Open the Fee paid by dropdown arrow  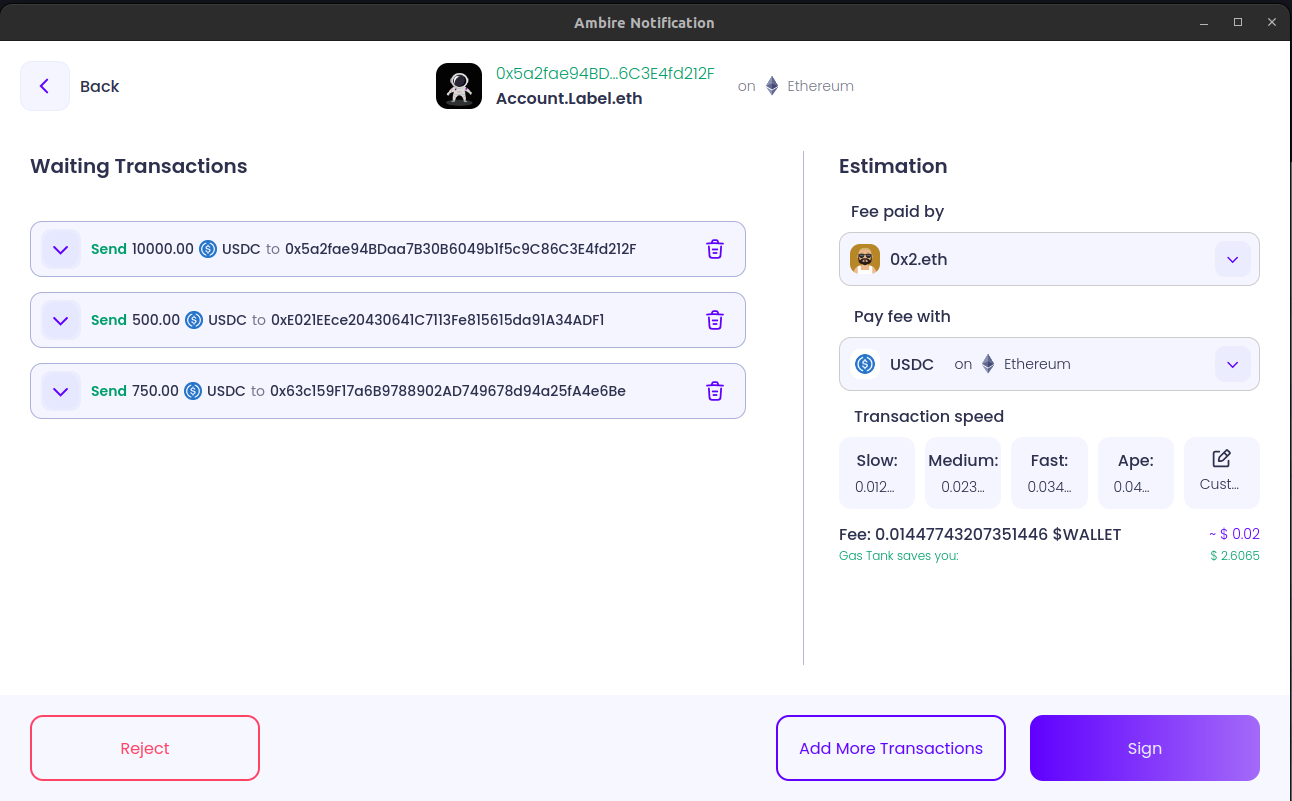pos(1232,259)
